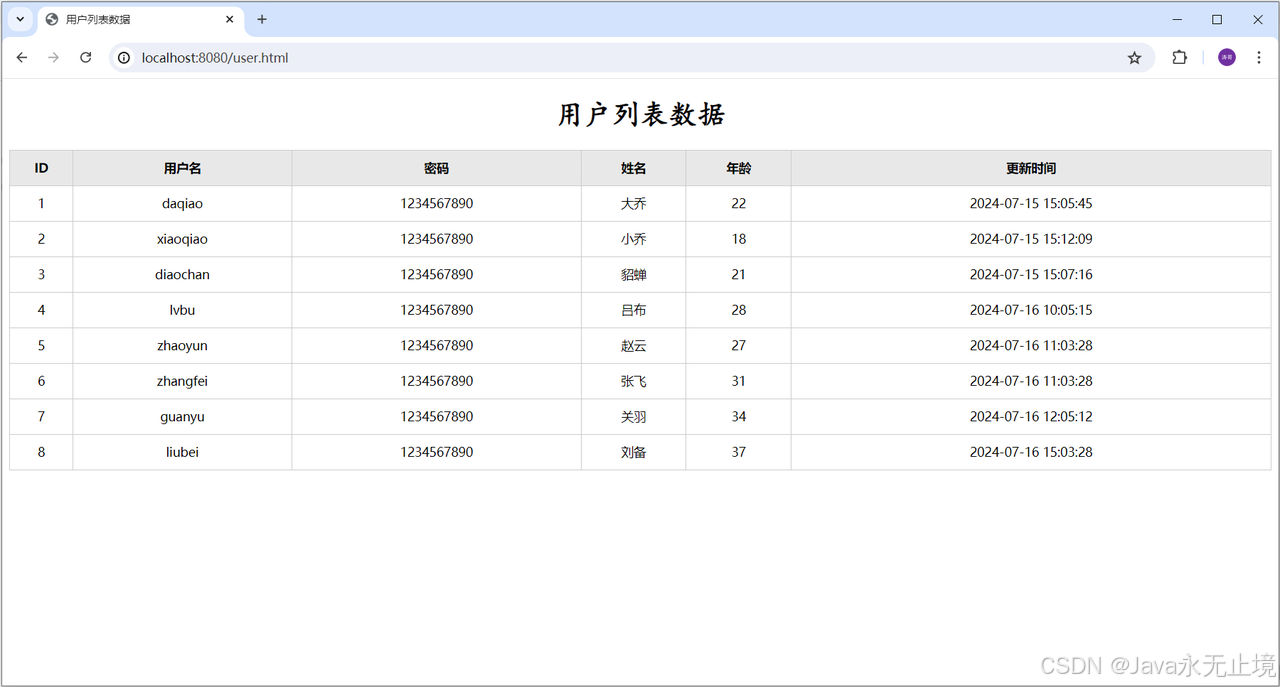Select username cell liubei
The image size is (1280, 687).
click(182, 452)
